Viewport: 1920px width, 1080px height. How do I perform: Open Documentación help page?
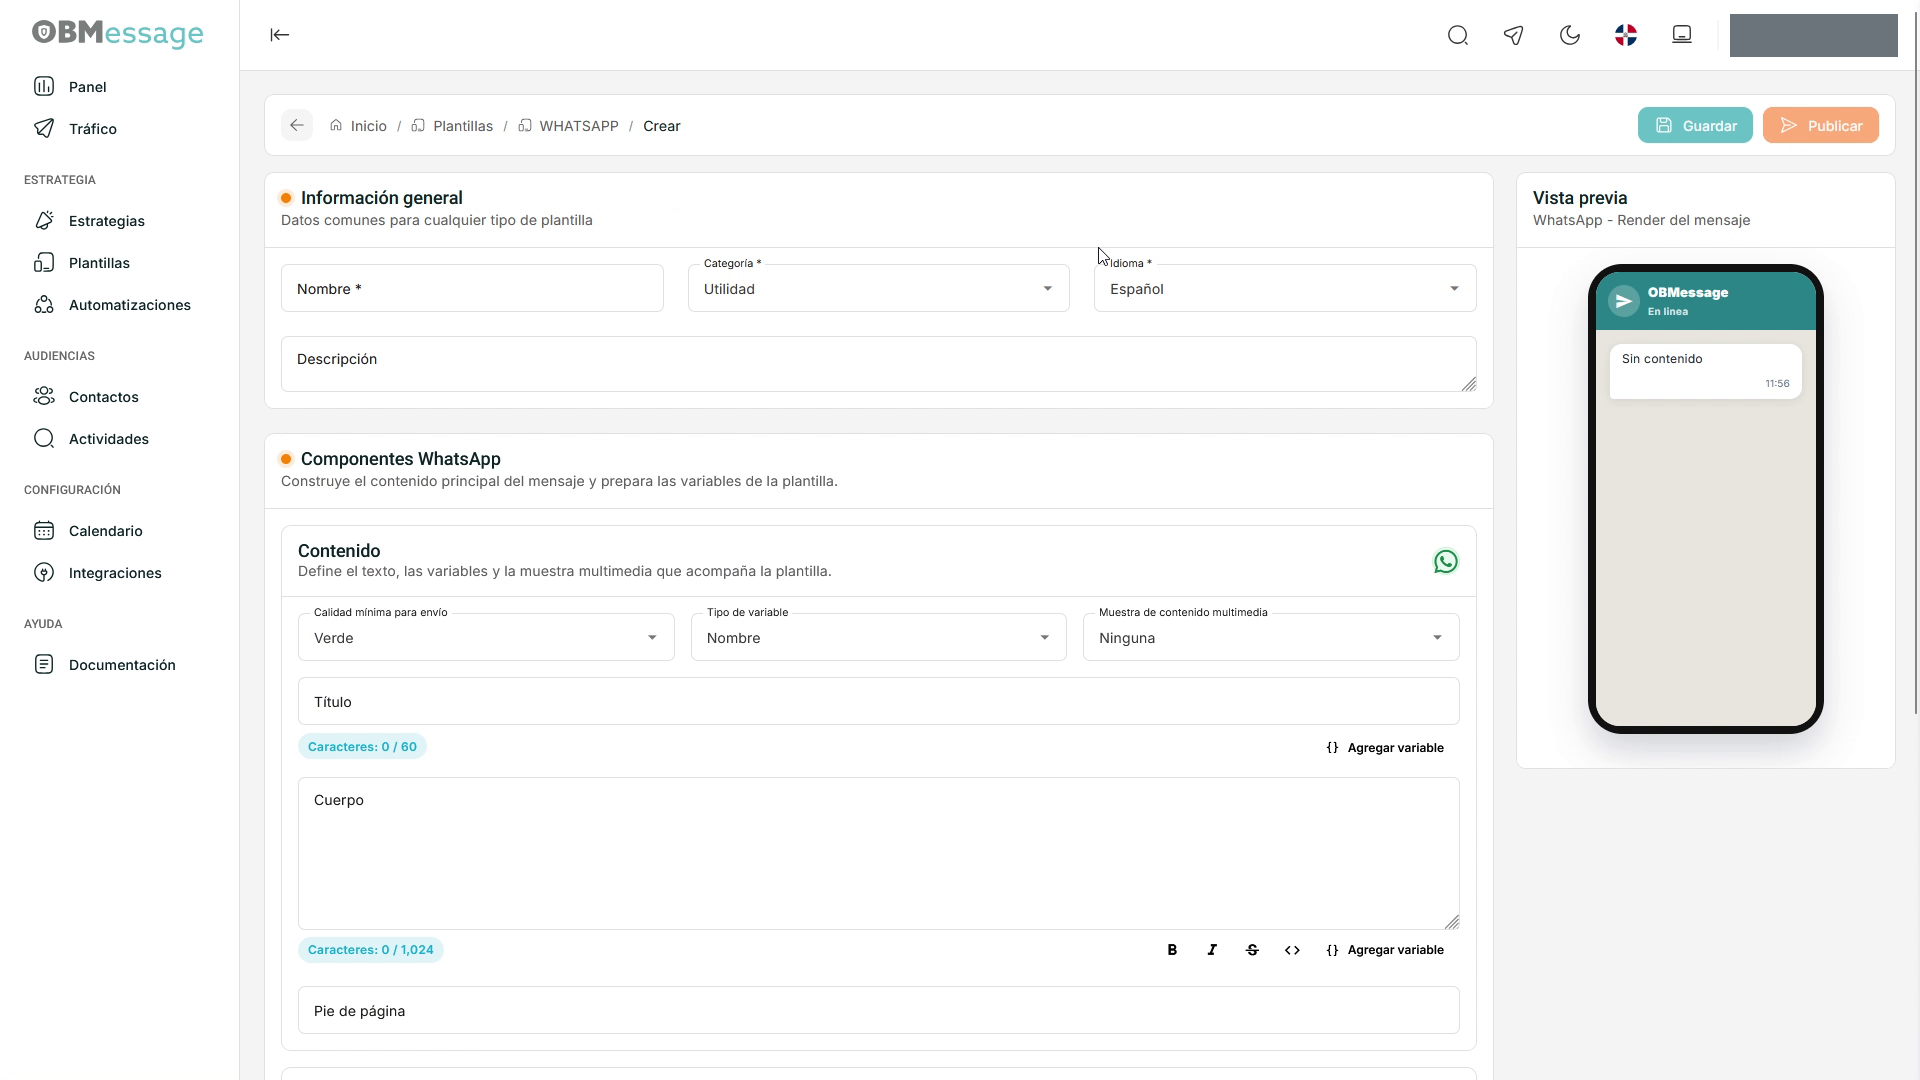click(120, 665)
